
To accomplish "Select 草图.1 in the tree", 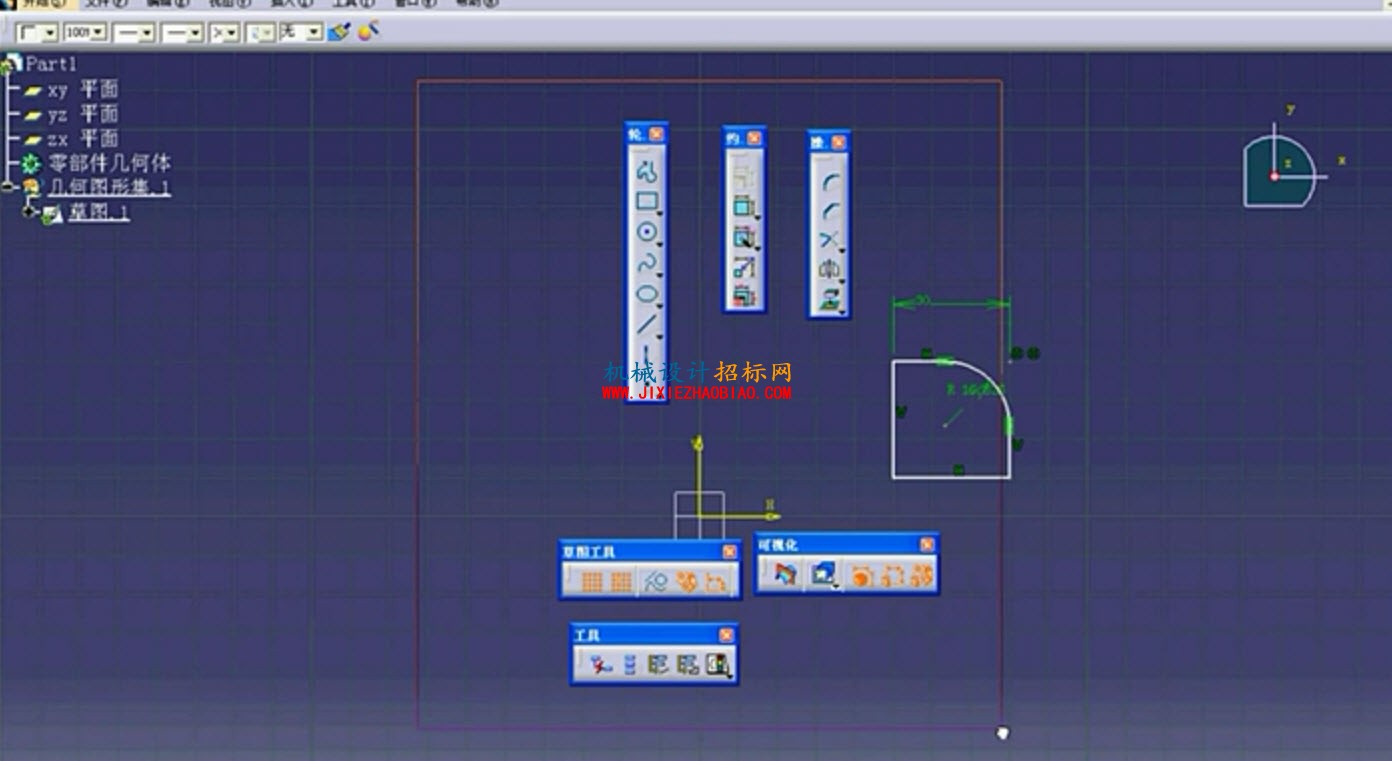I will point(98,212).
